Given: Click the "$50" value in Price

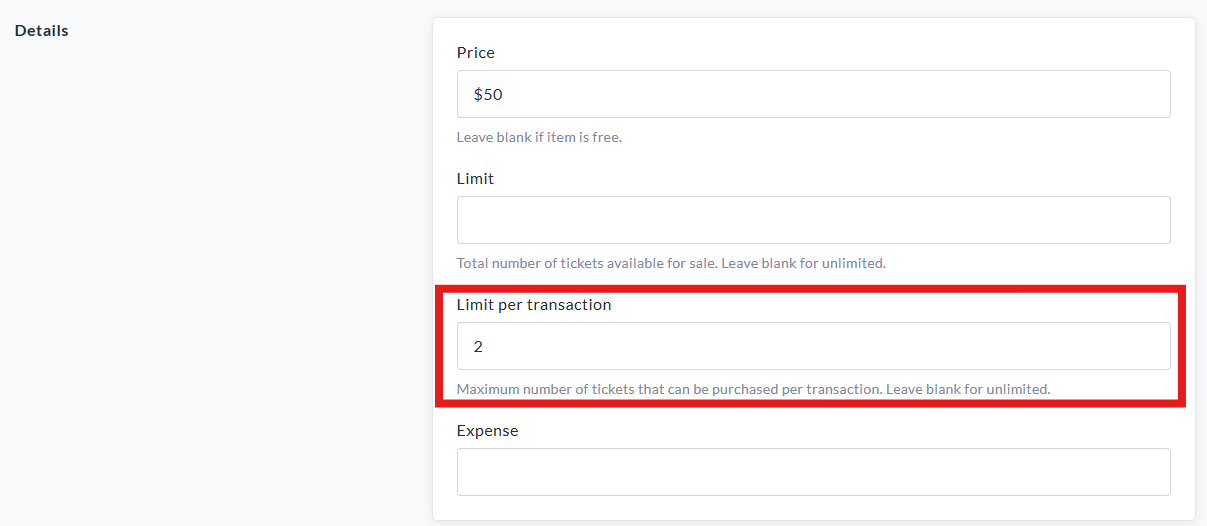Looking at the screenshot, I should click(488, 94).
